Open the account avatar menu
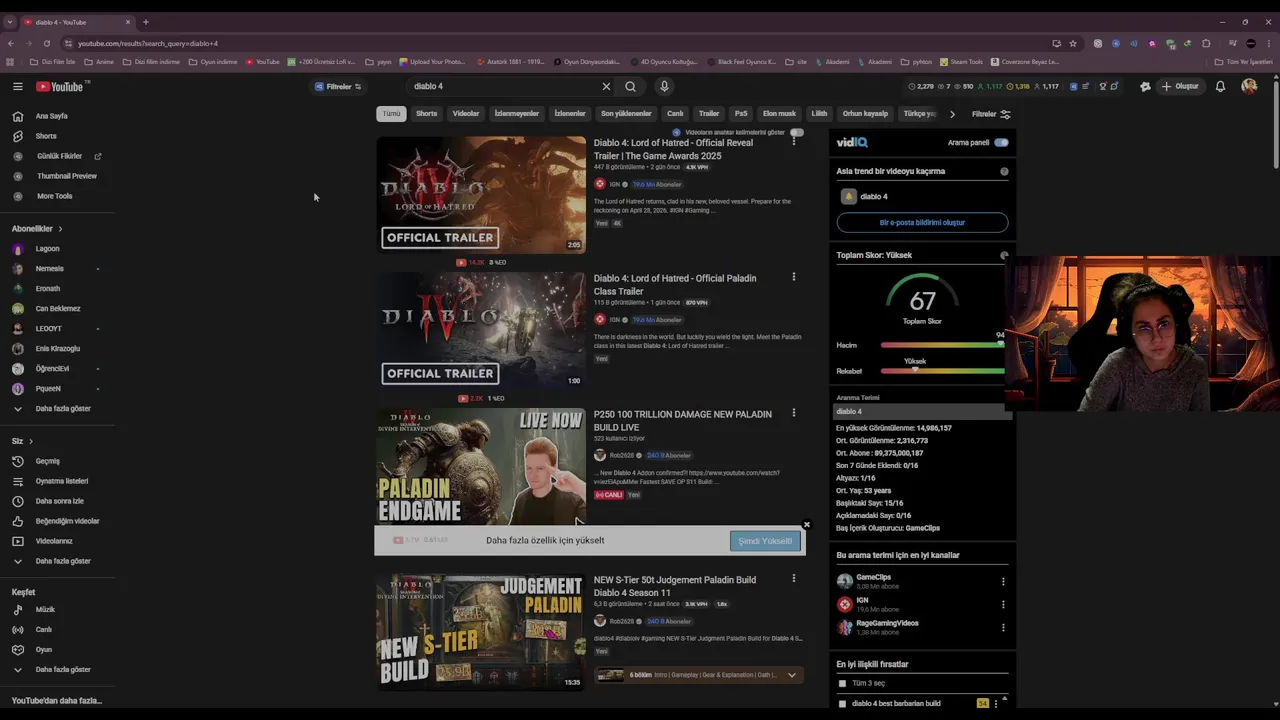1280x720 pixels. point(1249,87)
